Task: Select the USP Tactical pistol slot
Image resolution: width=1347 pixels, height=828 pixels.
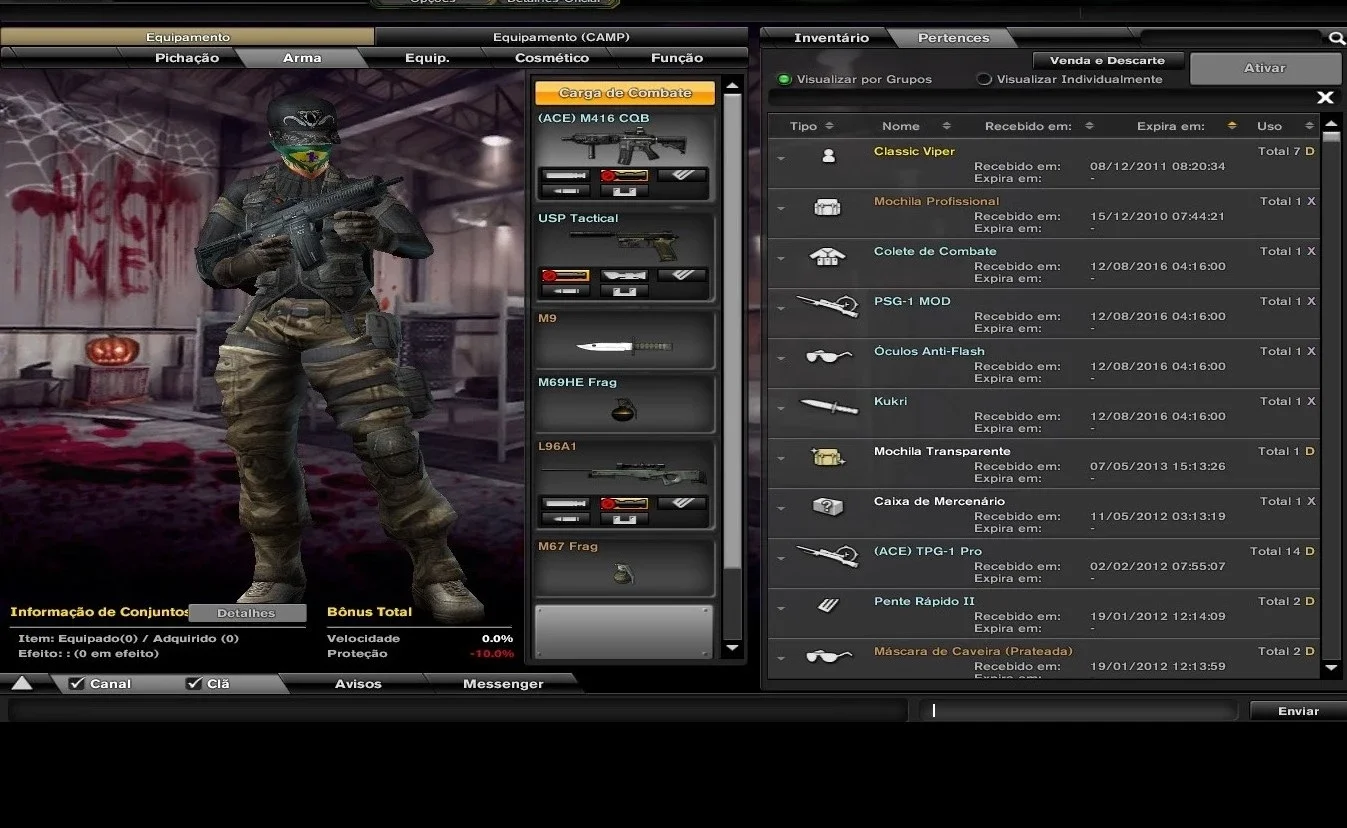Action: pyautogui.click(x=626, y=257)
